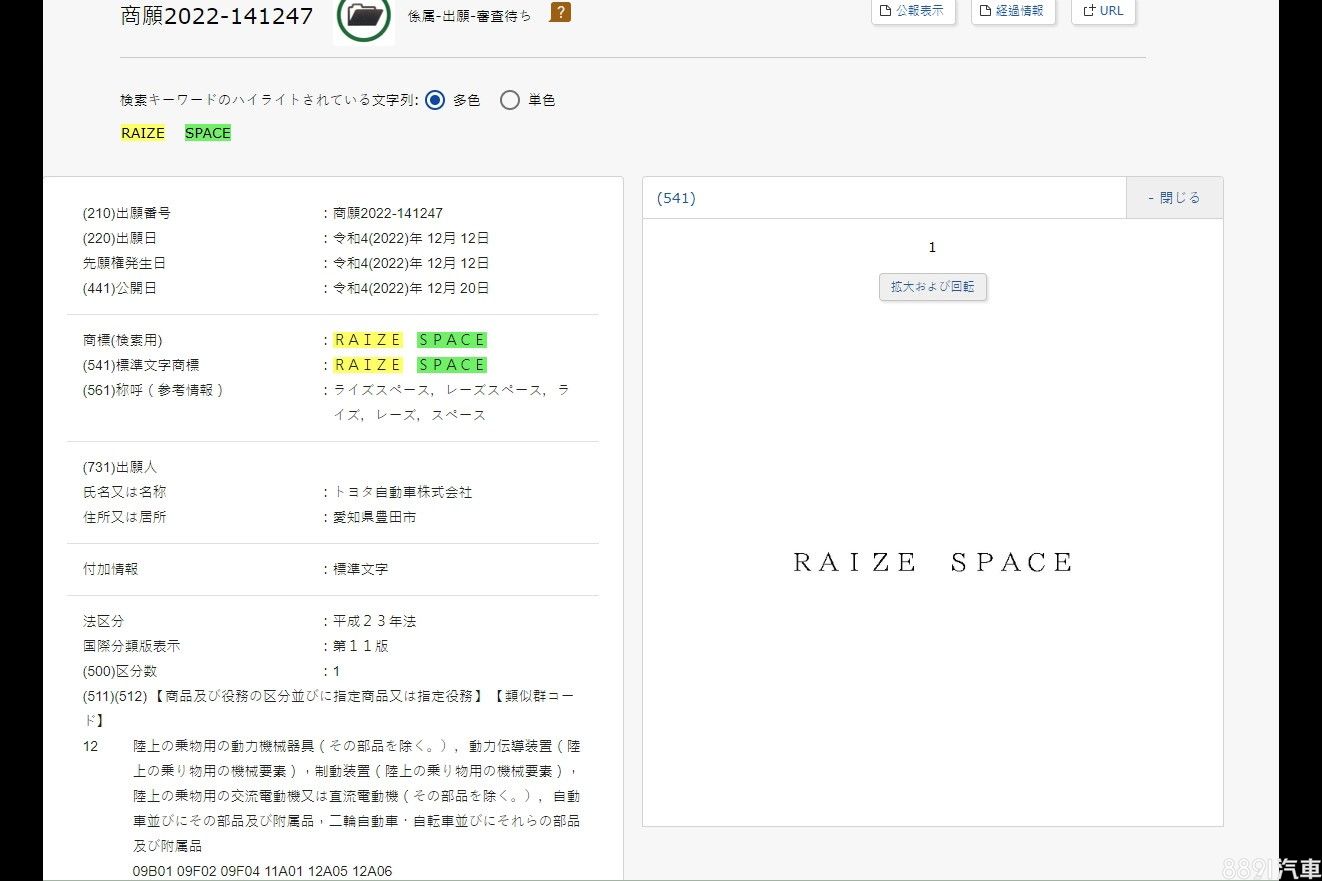Image resolution: width=1322 pixels, height=881 pixels.
Task: Click the 付加情報 value 標準文字
Action: 361,569
